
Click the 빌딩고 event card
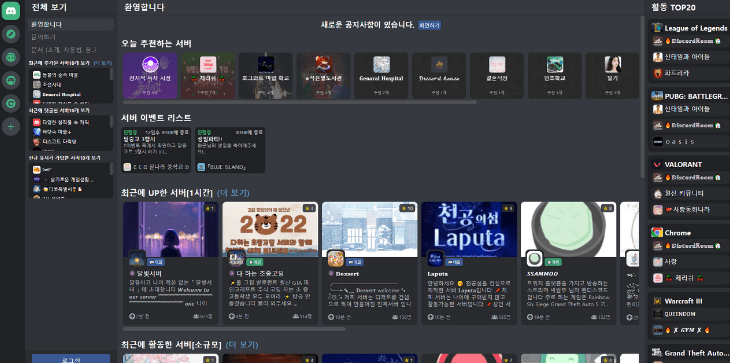(156, 150)
